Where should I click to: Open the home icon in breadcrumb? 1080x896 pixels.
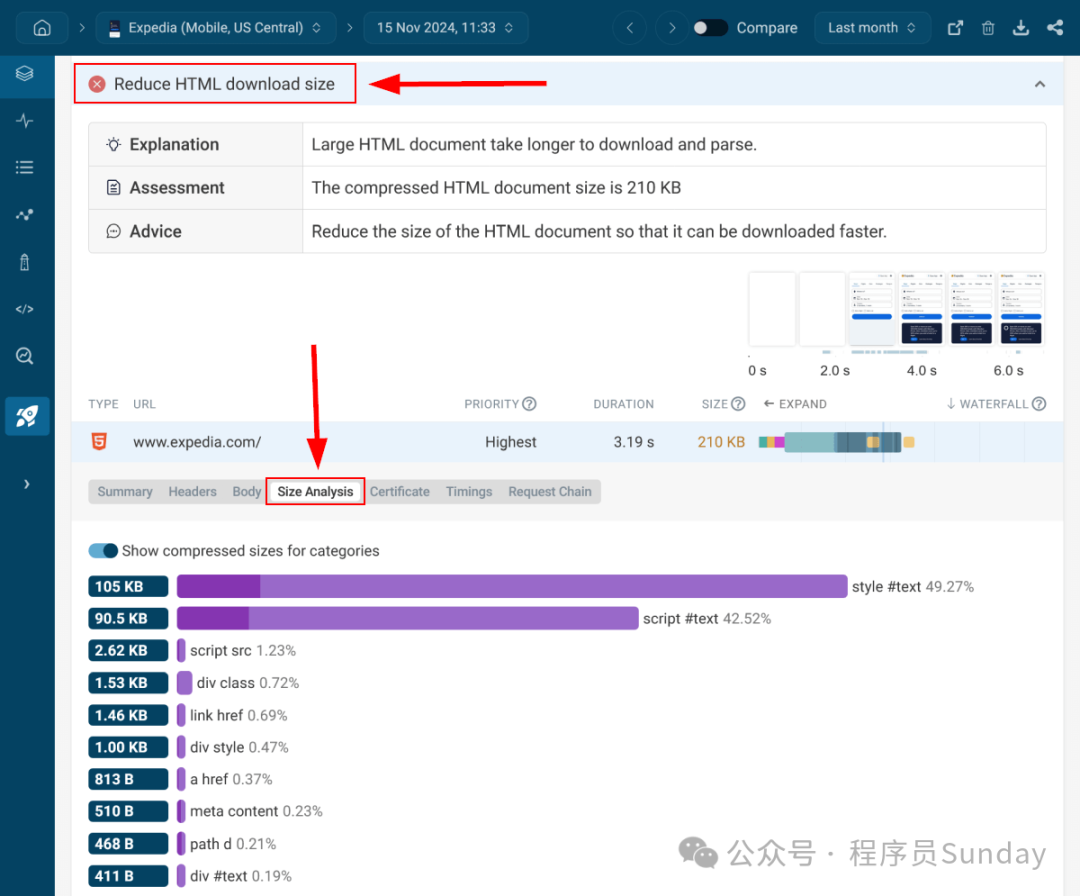tap(42, 28)
